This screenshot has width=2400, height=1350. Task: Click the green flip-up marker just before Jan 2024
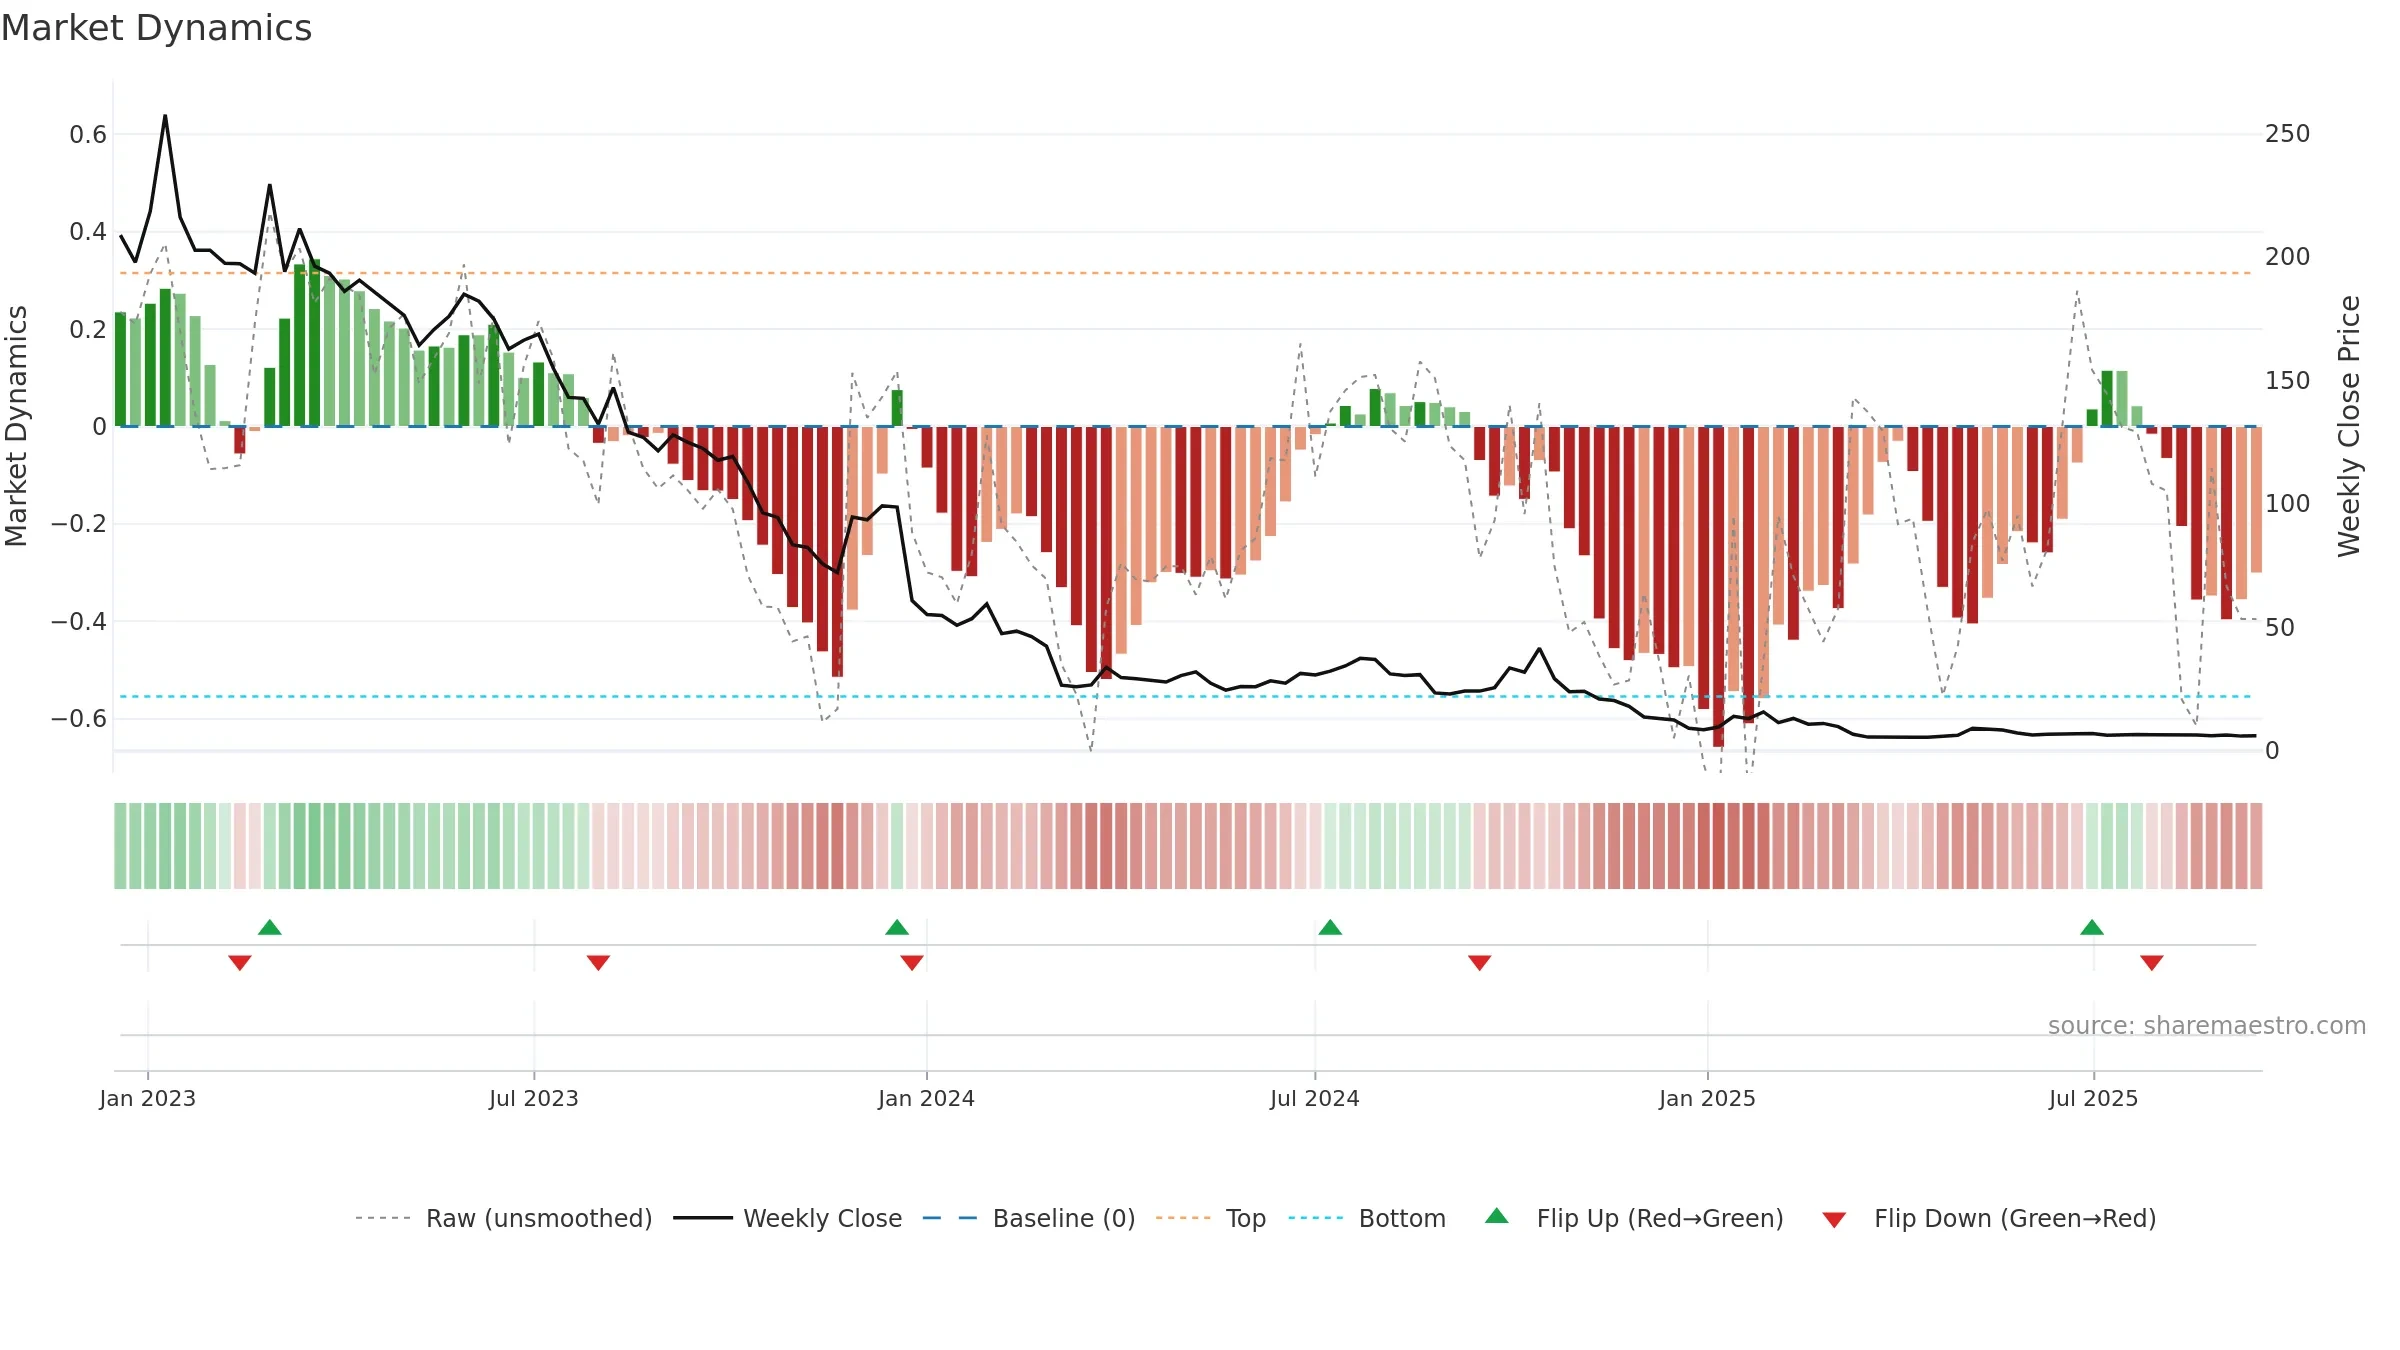coord(897,927)
